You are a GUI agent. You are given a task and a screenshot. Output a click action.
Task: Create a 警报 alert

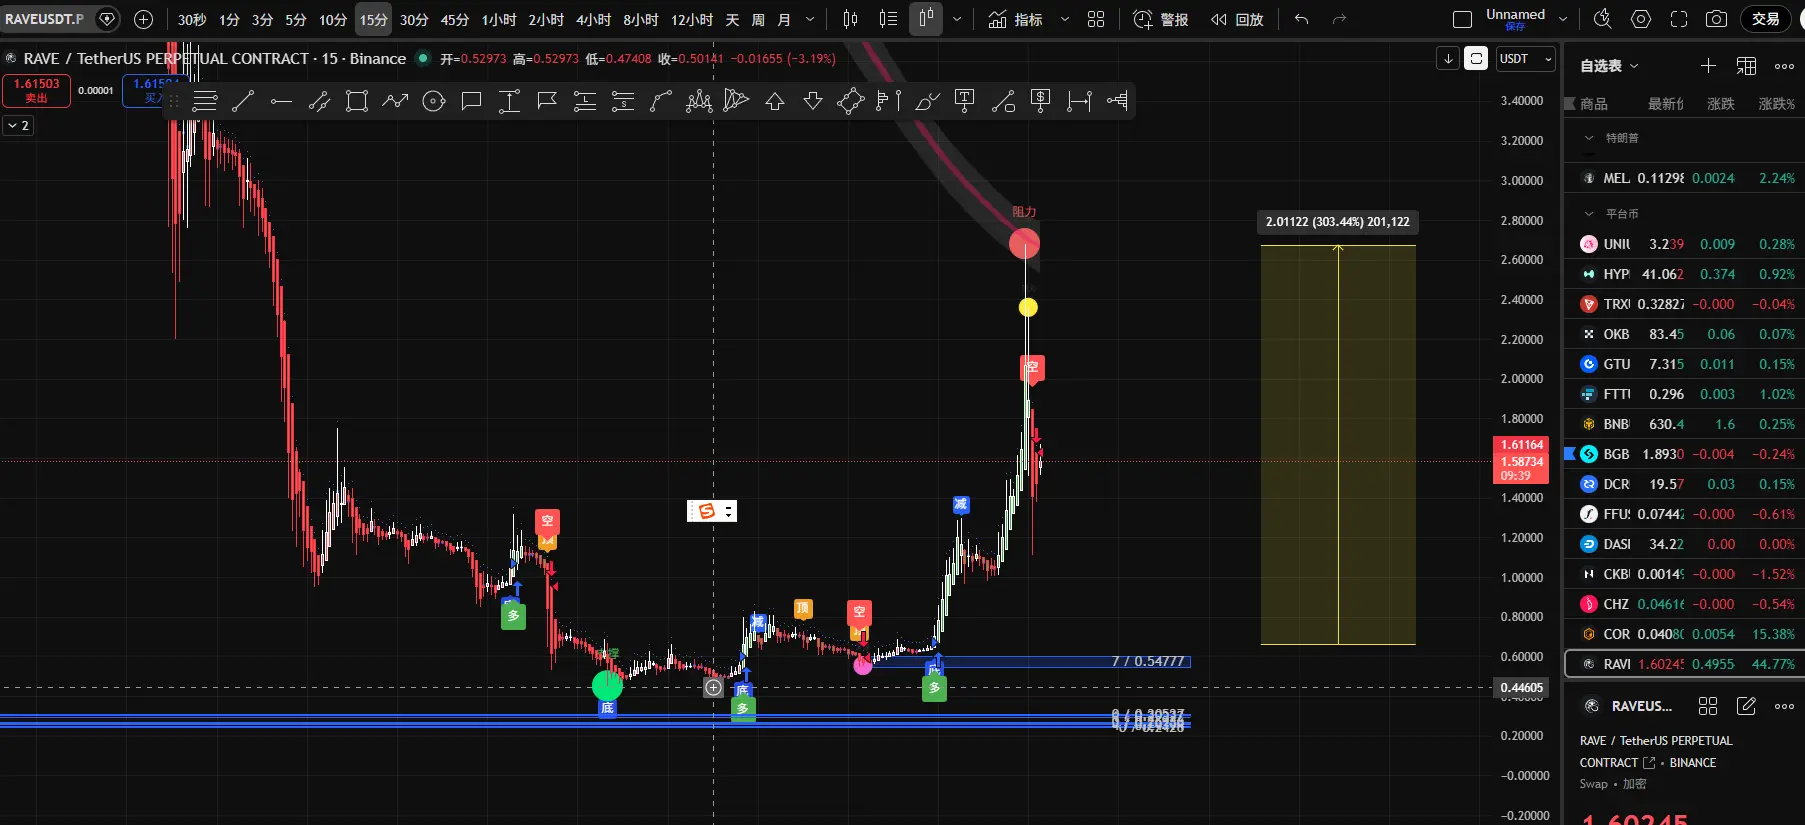click(1161, 19)
